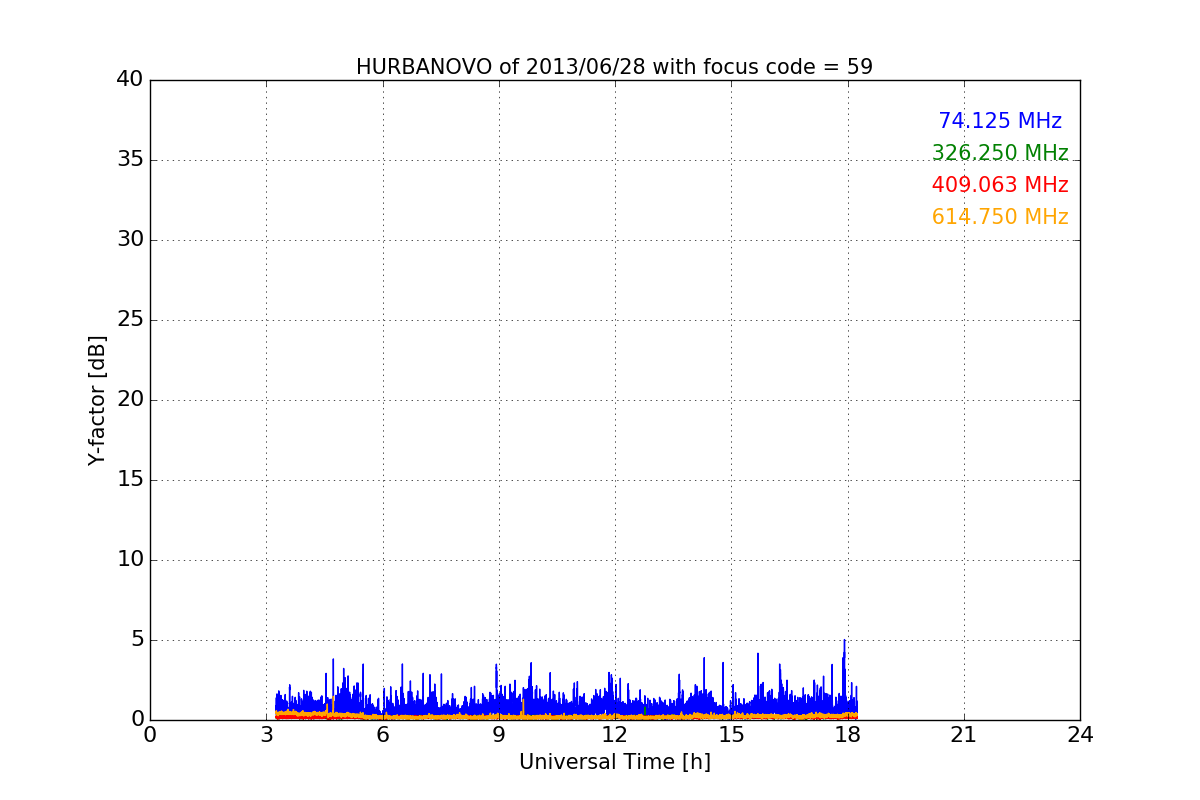The width and height of the screenshot is (1200, 800).
Task: Select the 74.125 MHz legend label
Action: pyautogui.click(x=1000, y=121)
